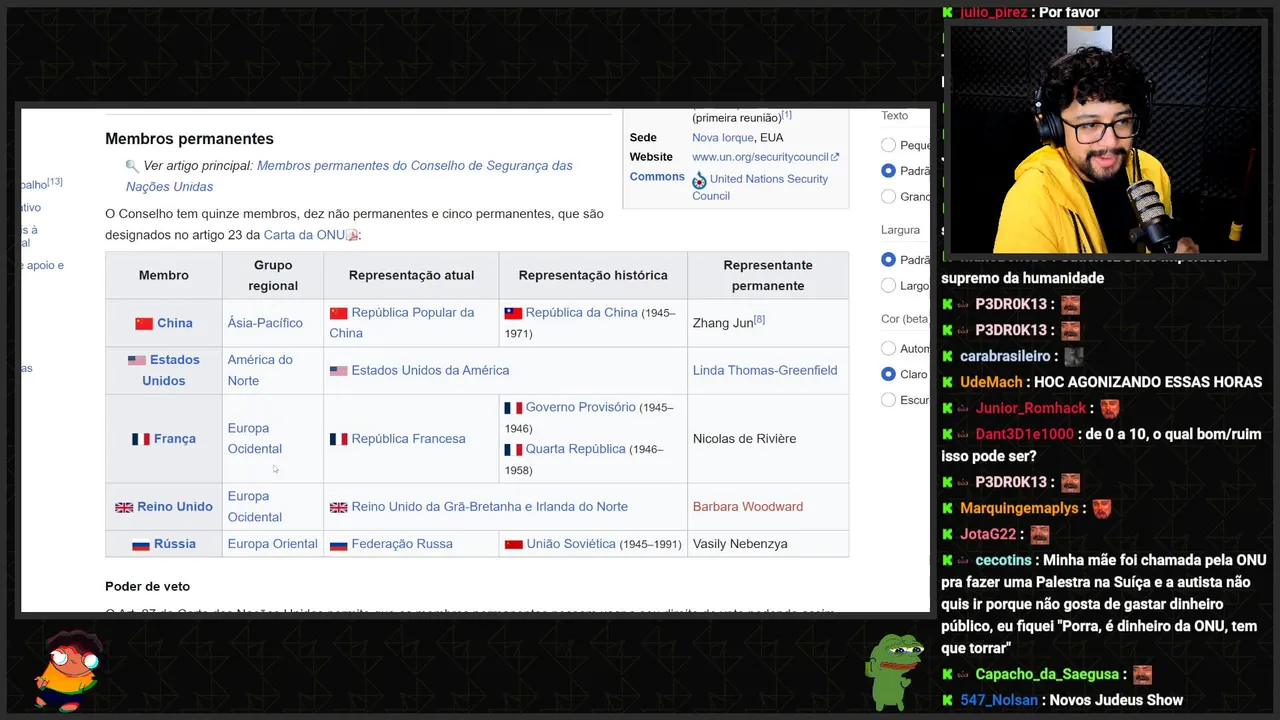Open the Europa Oriental link
The image size is (1280, 720).
(272, 544)
